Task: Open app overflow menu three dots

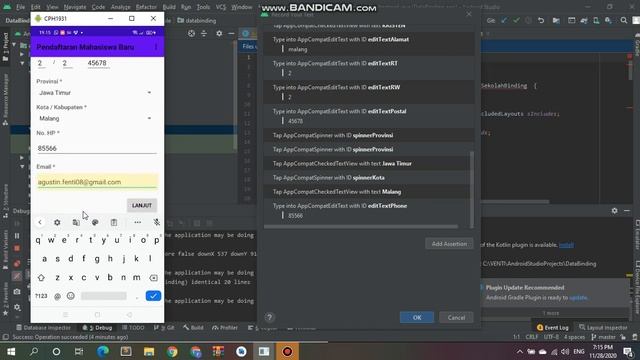Action: pos(156,47)
